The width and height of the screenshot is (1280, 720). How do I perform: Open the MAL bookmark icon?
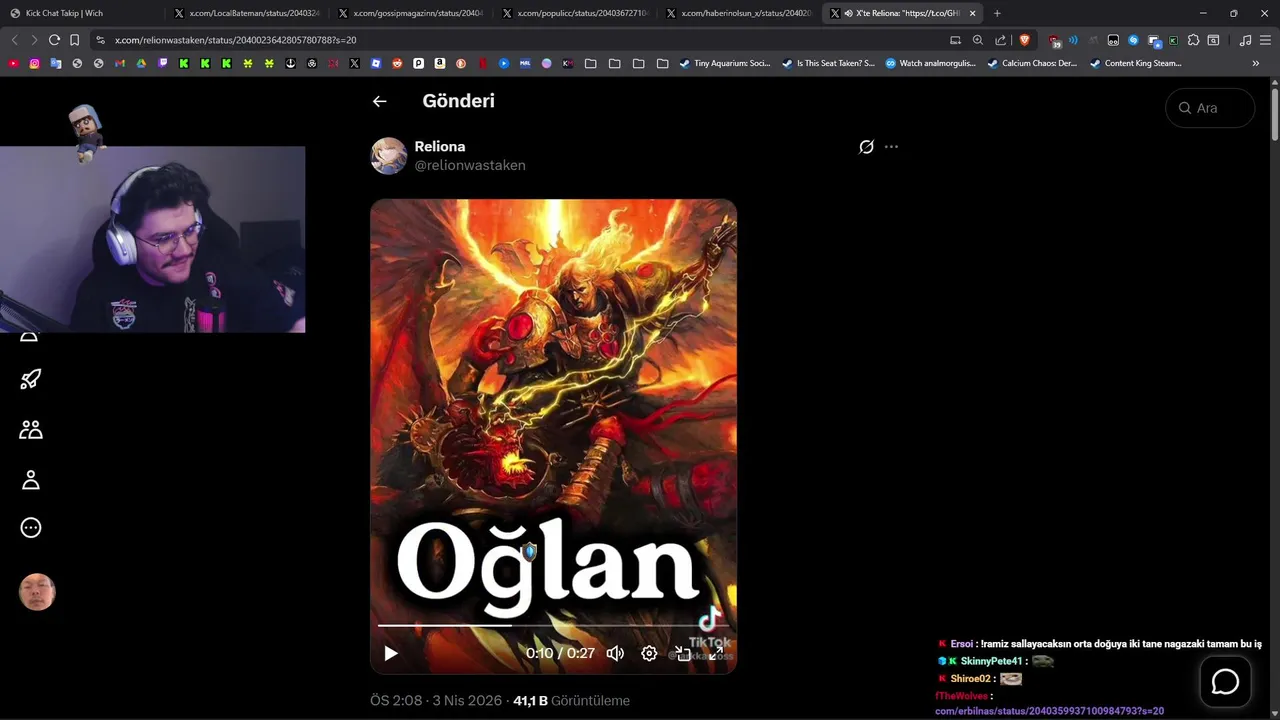tap(525, 63)
